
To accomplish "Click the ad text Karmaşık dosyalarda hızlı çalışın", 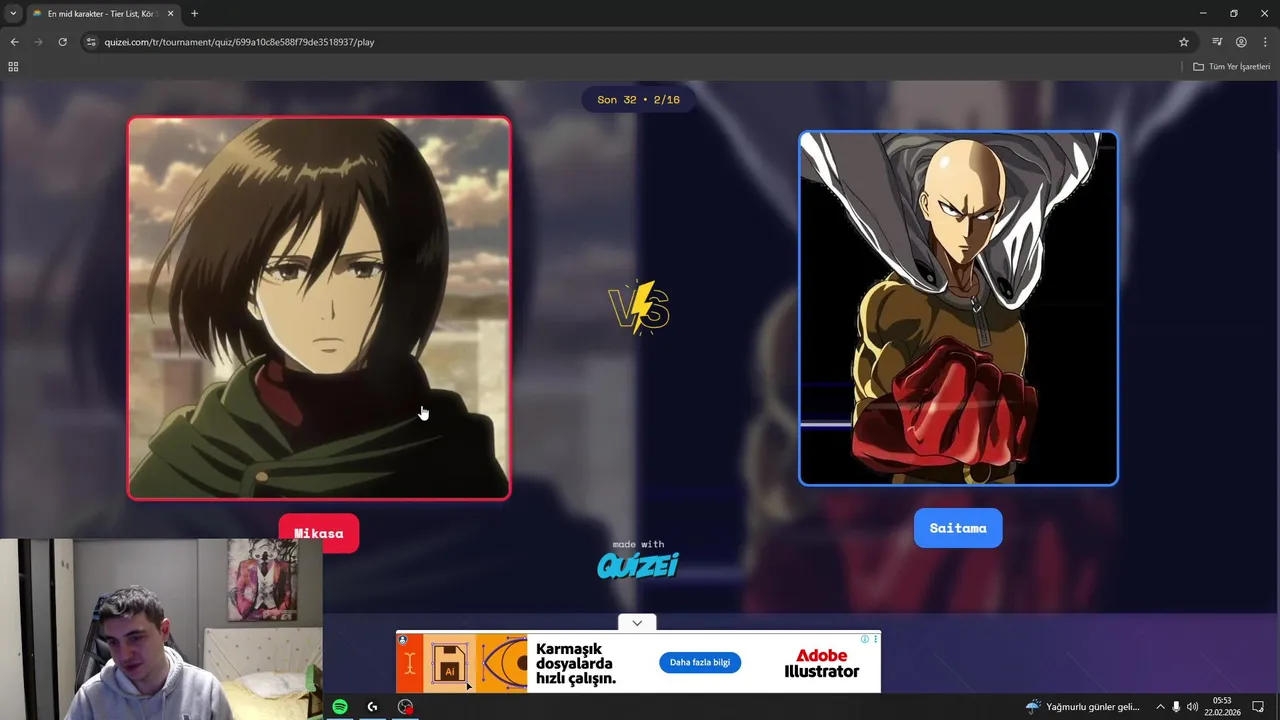I will coord(576,664).
